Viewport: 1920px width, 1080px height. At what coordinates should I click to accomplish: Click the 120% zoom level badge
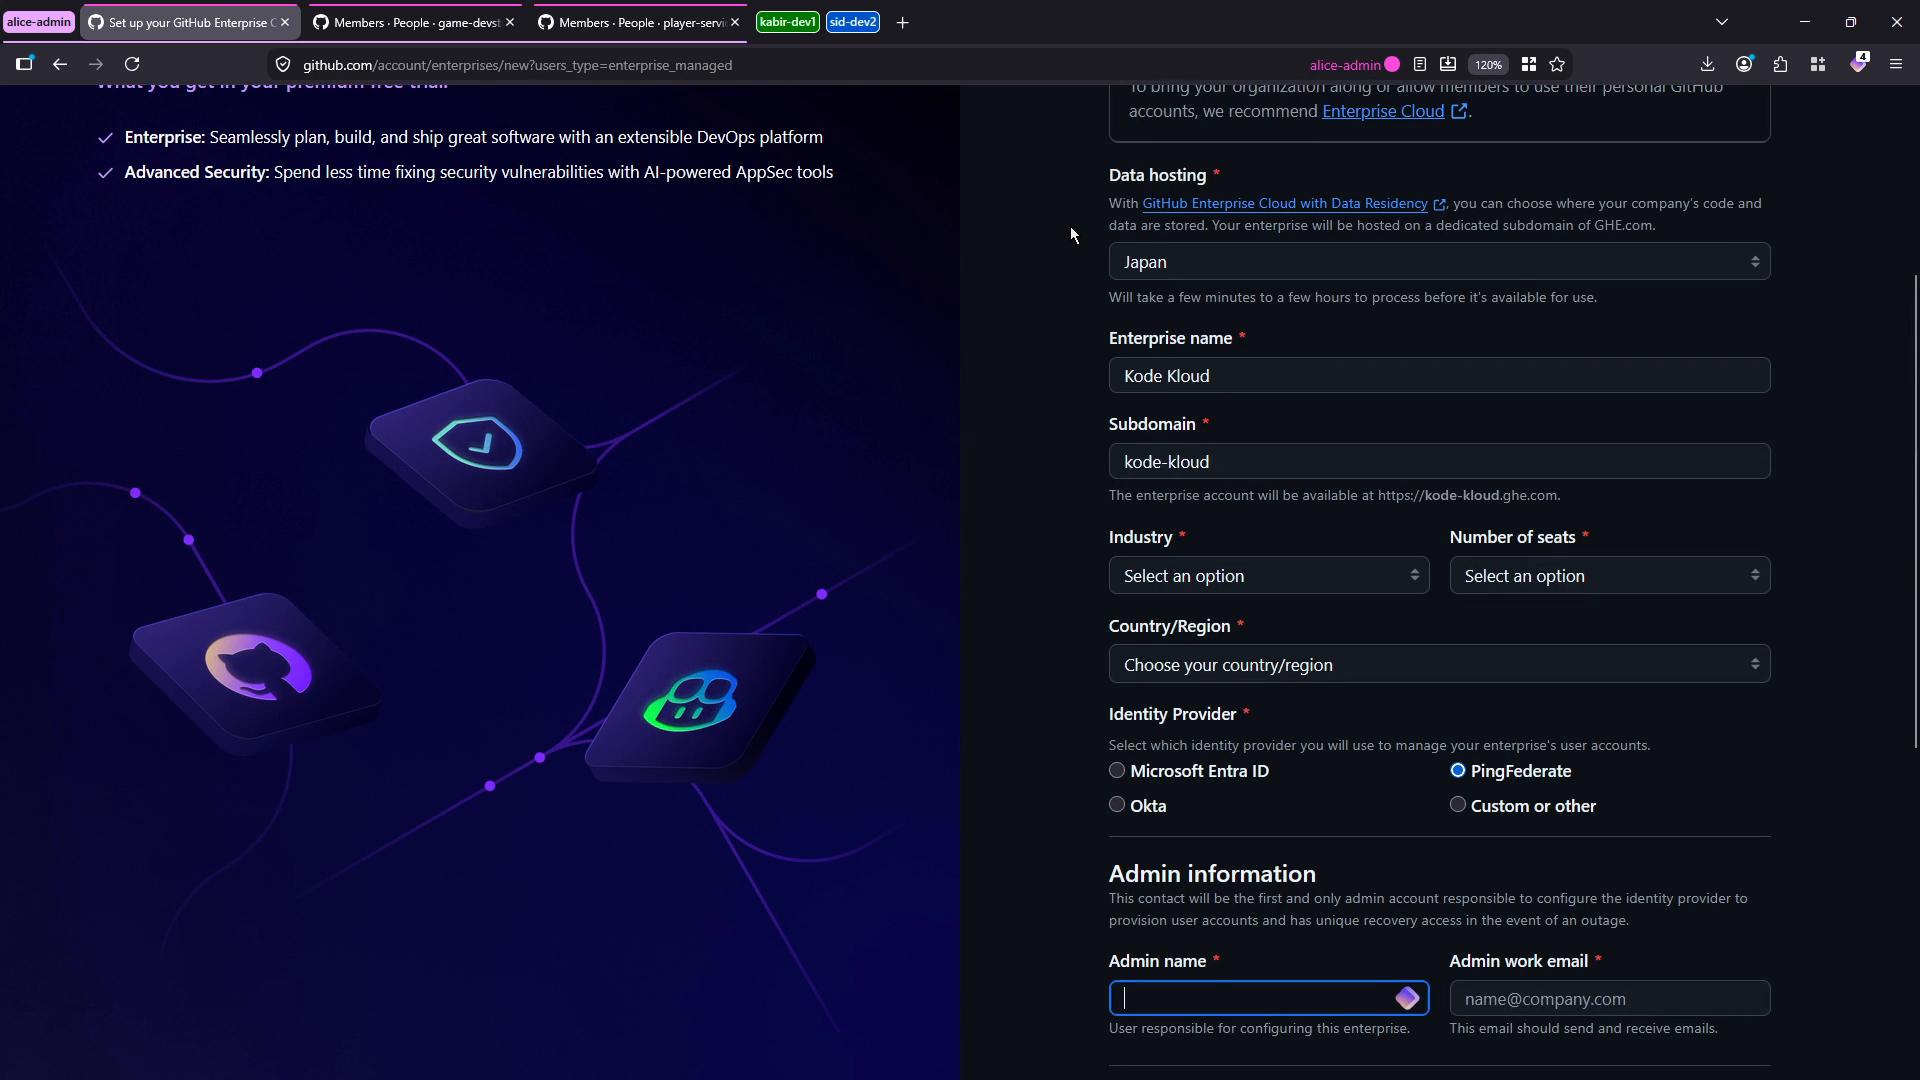pos(1488,65)
